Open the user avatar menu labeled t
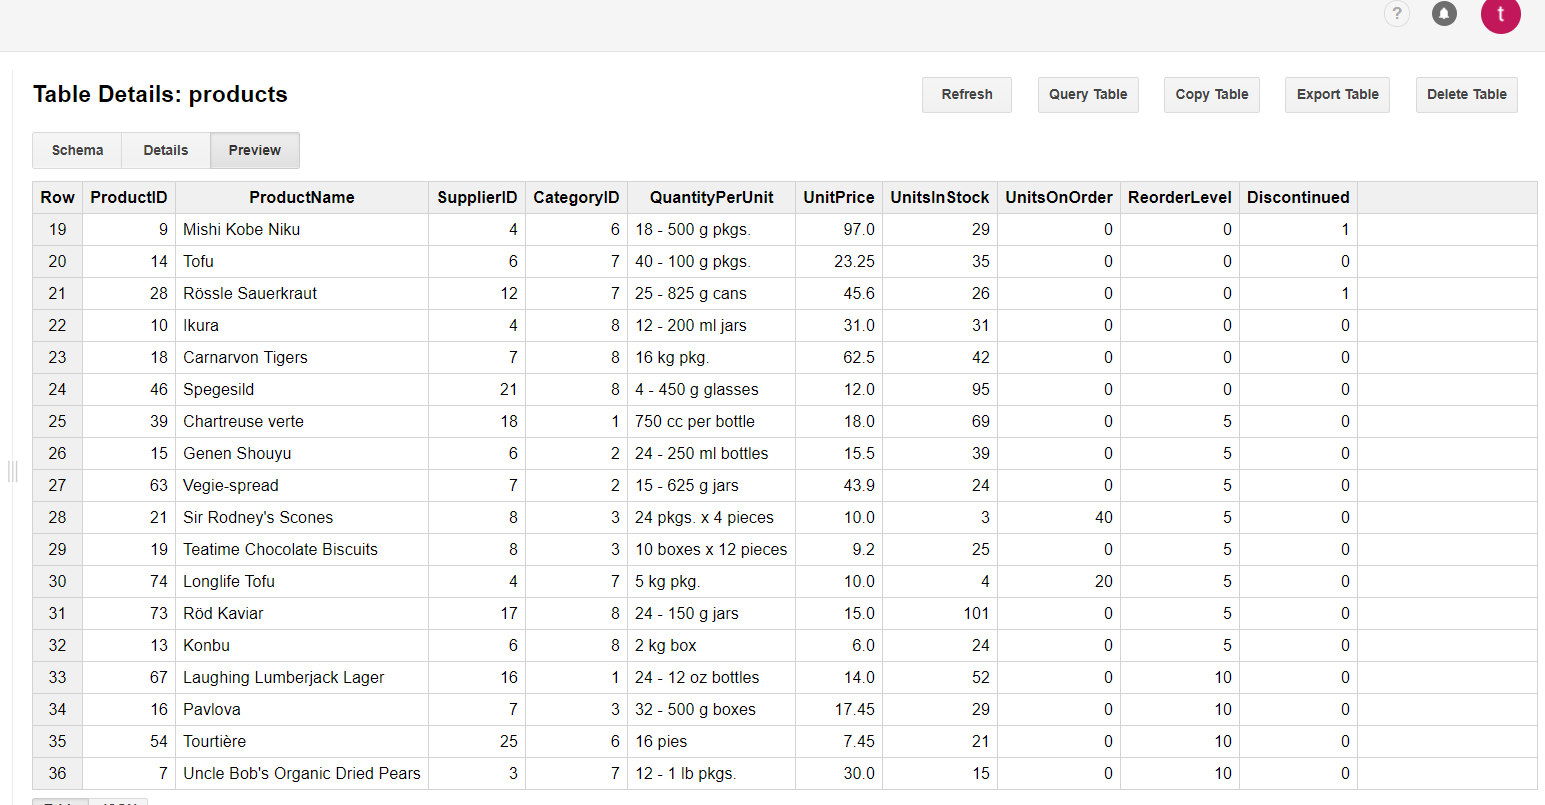The width and height of the screenshot is (1545, 805). [x=1500, y=16]
